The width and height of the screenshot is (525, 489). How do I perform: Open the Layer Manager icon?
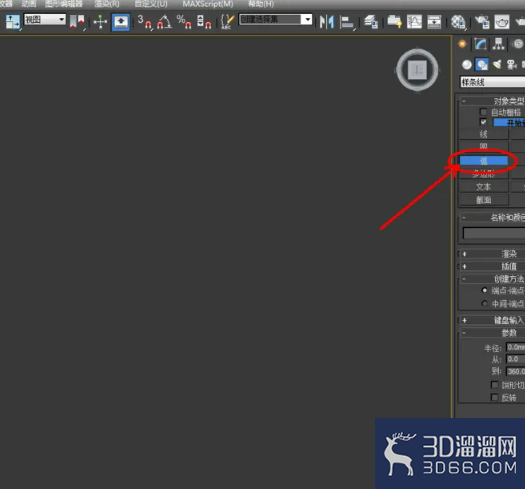point(371,22)
